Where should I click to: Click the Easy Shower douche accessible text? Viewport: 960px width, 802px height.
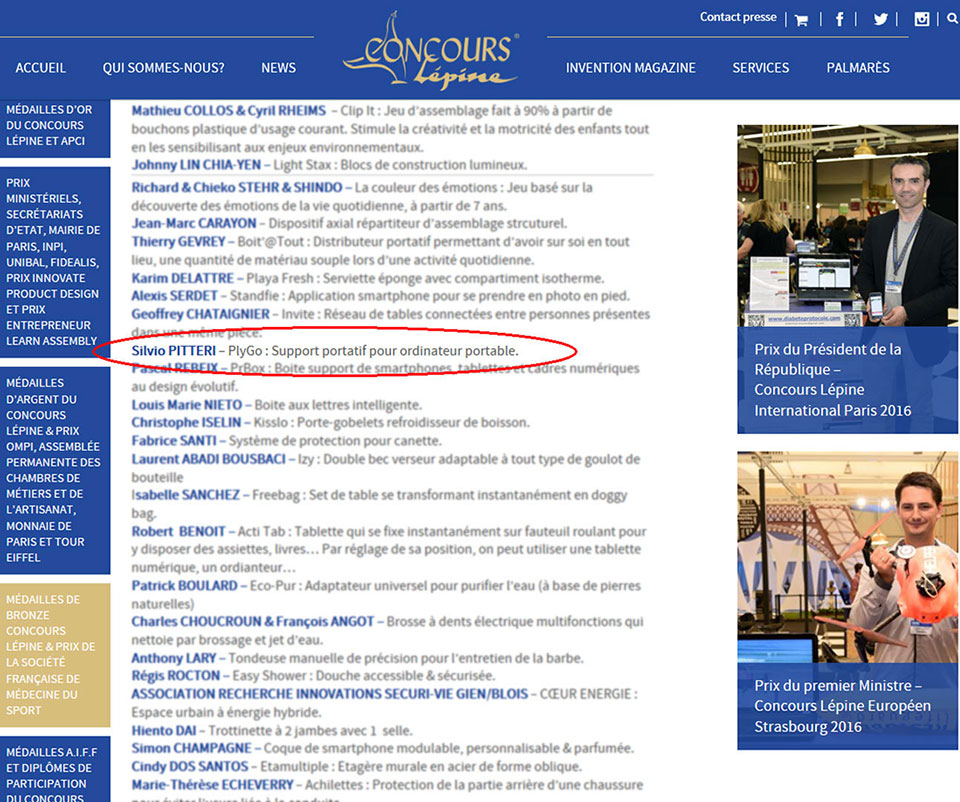[x=364, y=676]
